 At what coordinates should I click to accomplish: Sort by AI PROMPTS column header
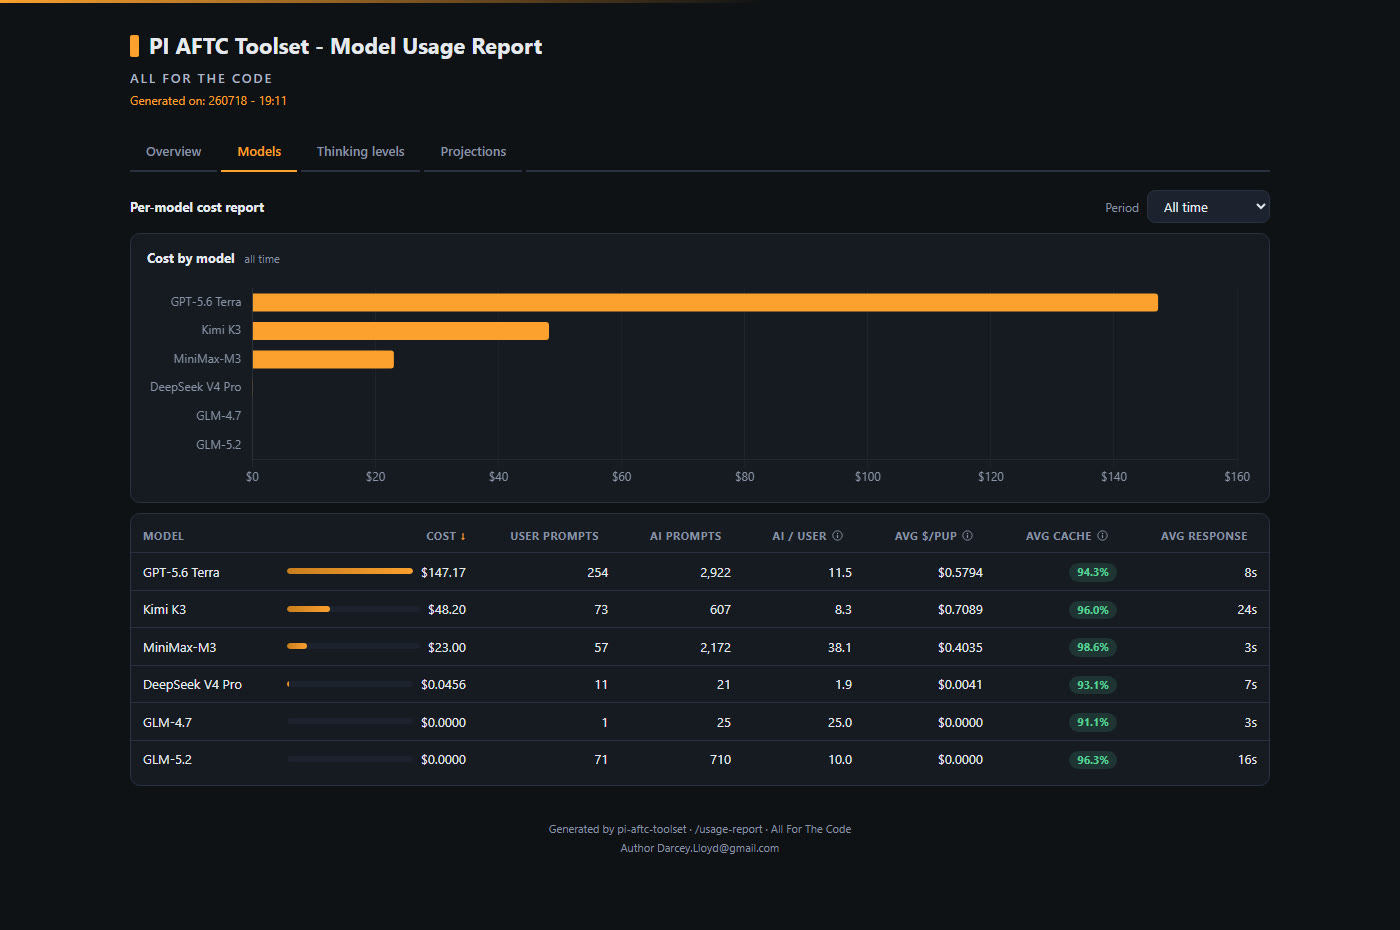pos(685,536)
